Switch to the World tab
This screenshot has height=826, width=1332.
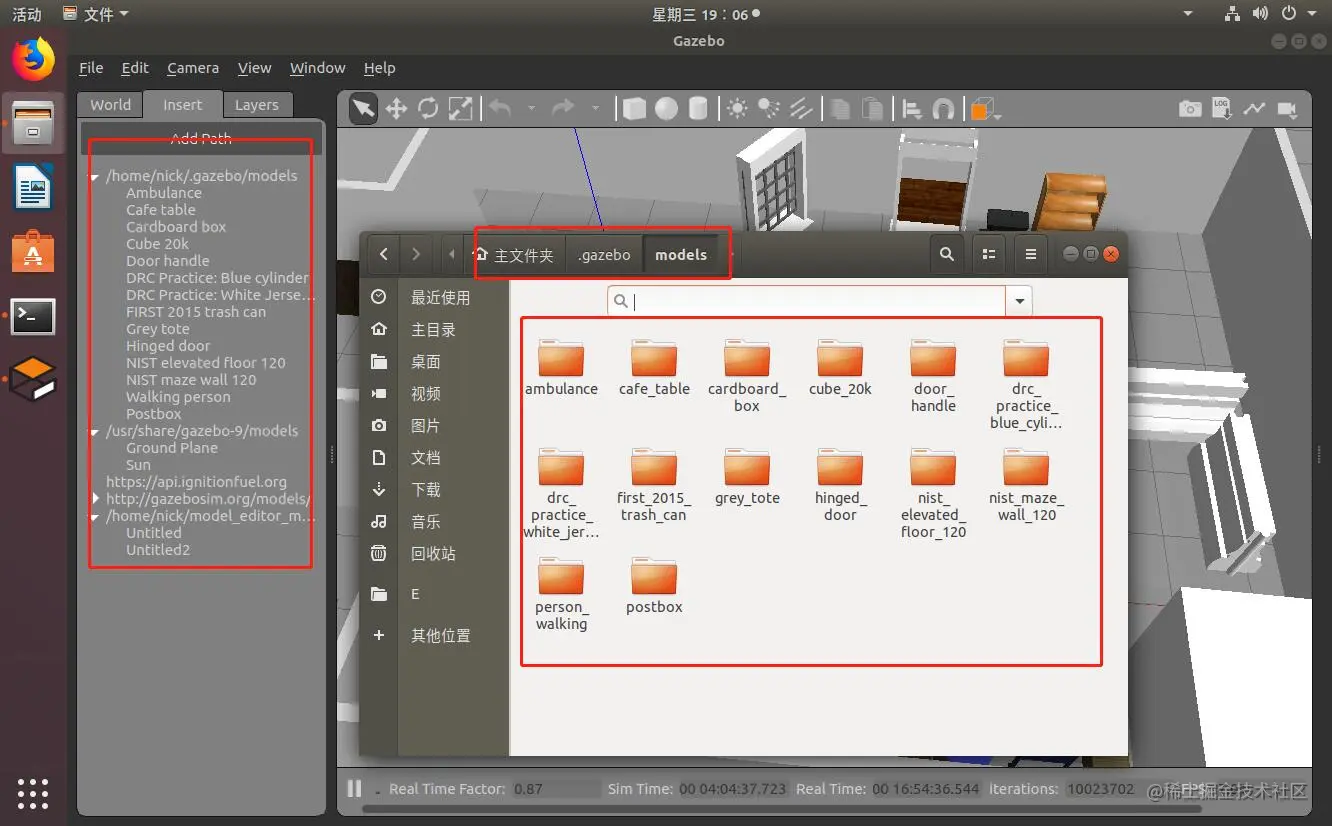click(110, 105)
